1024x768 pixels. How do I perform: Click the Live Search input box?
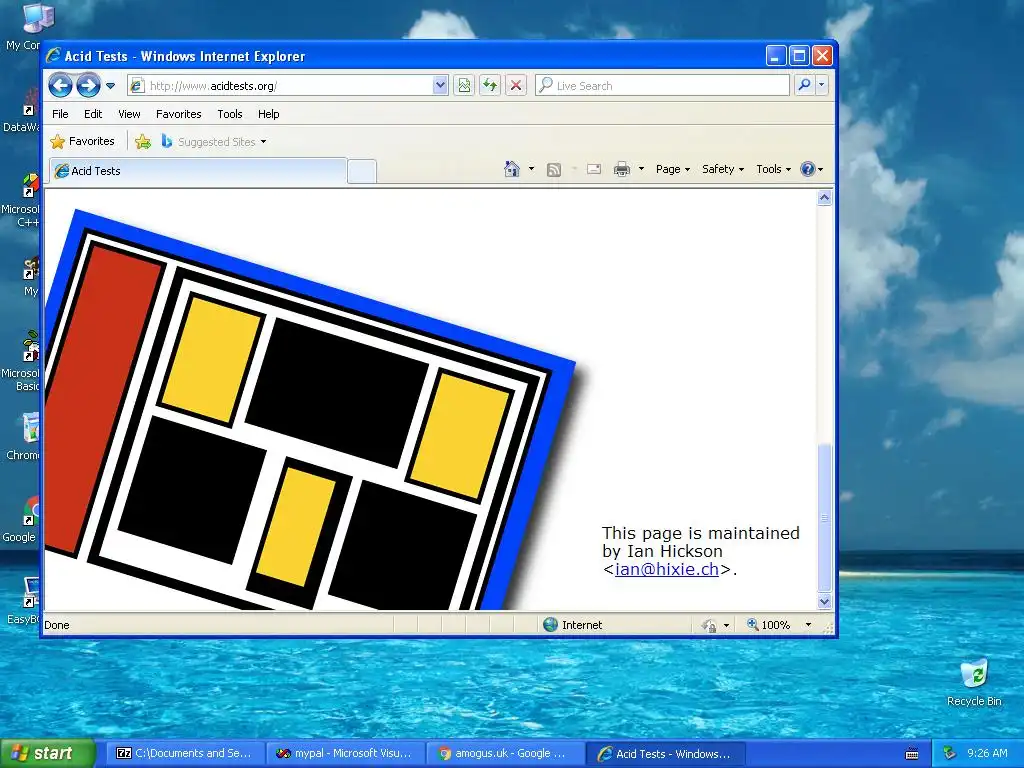pos(662,86)
